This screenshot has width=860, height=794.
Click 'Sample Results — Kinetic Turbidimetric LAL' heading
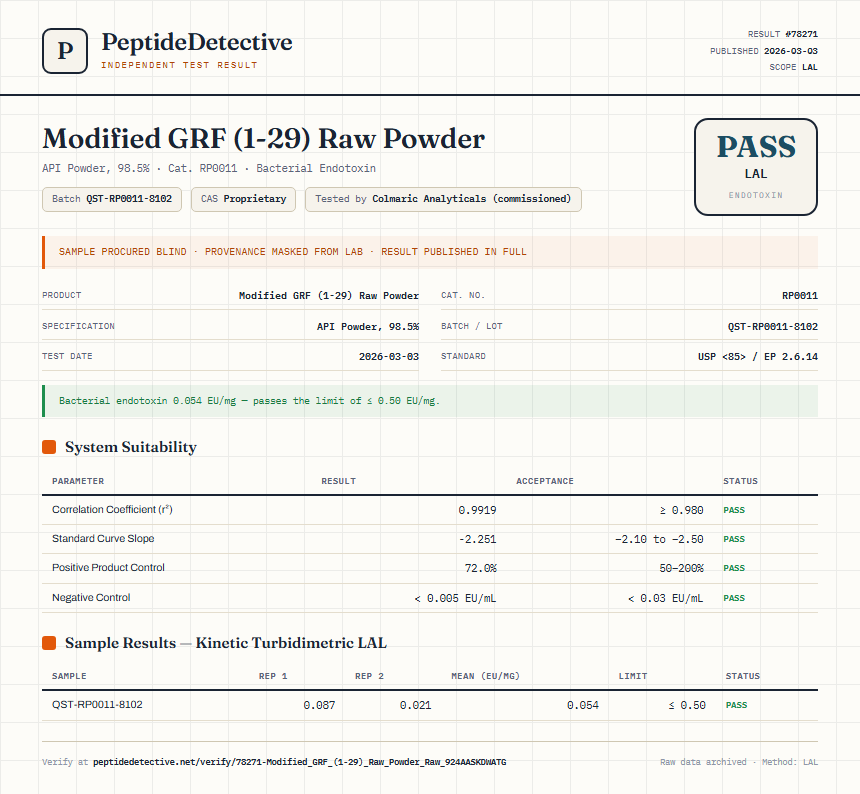pyautogui.click(x=226, y=643)
